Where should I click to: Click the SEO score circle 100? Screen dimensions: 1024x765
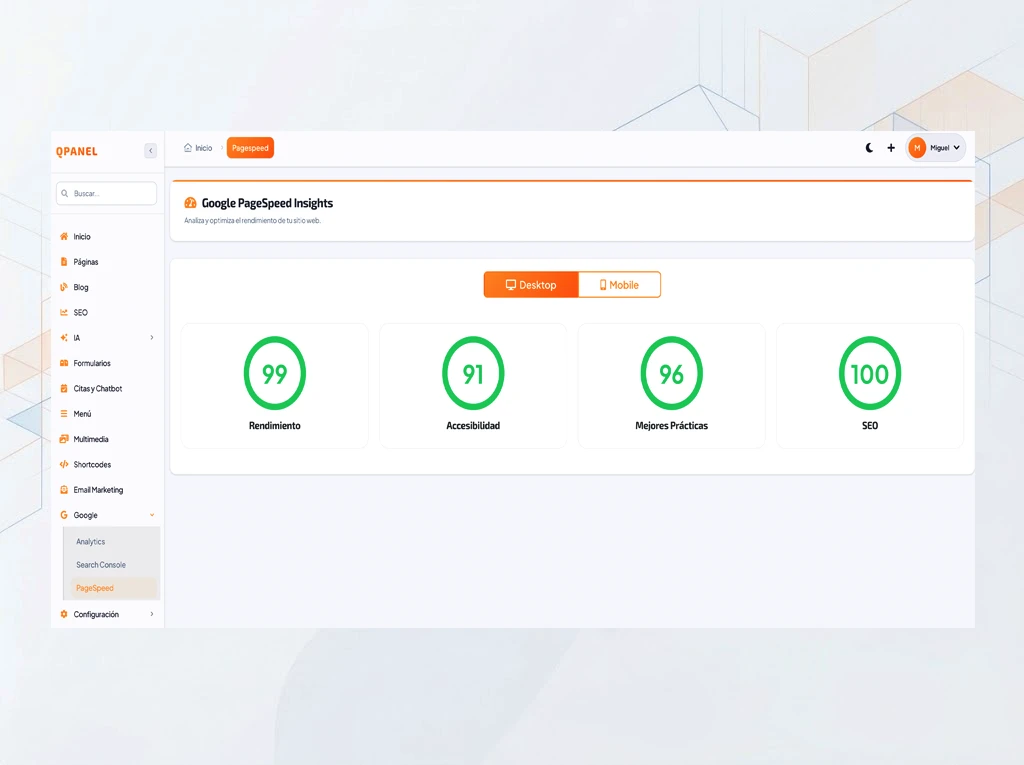pyautogui.click(x=870, y=374)
